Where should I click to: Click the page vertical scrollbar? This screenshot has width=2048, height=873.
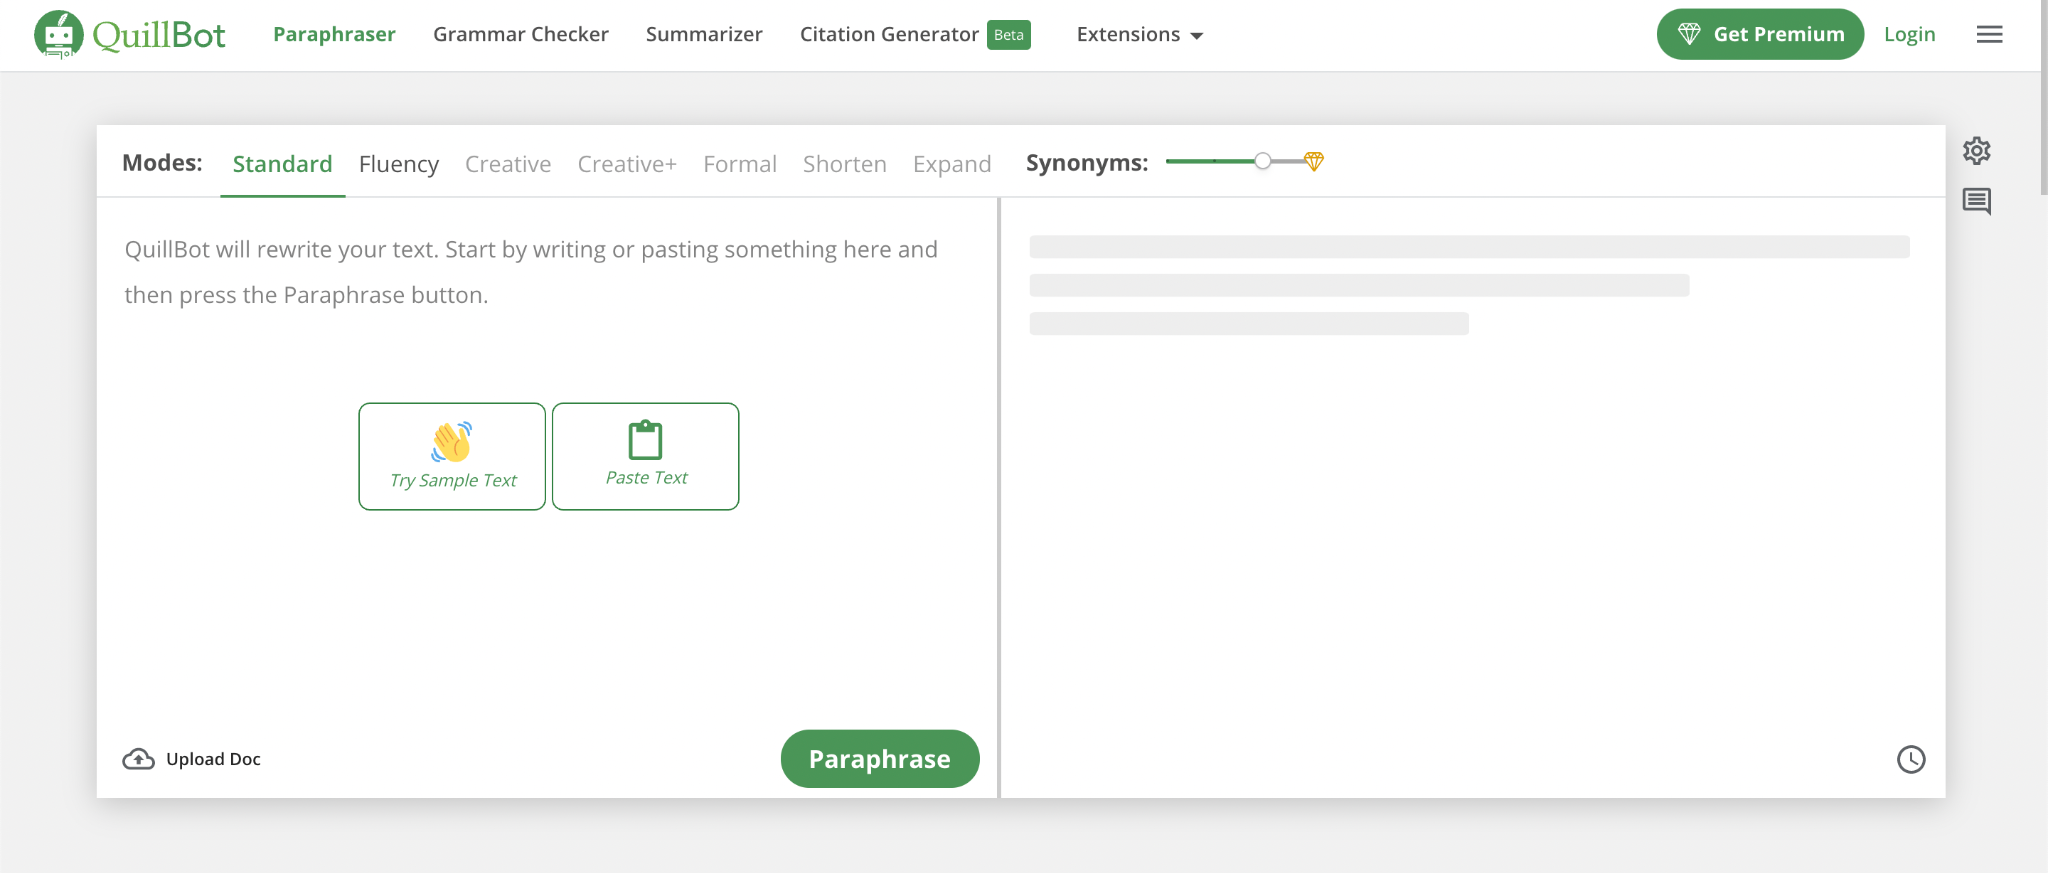[x=2044, y=97]
